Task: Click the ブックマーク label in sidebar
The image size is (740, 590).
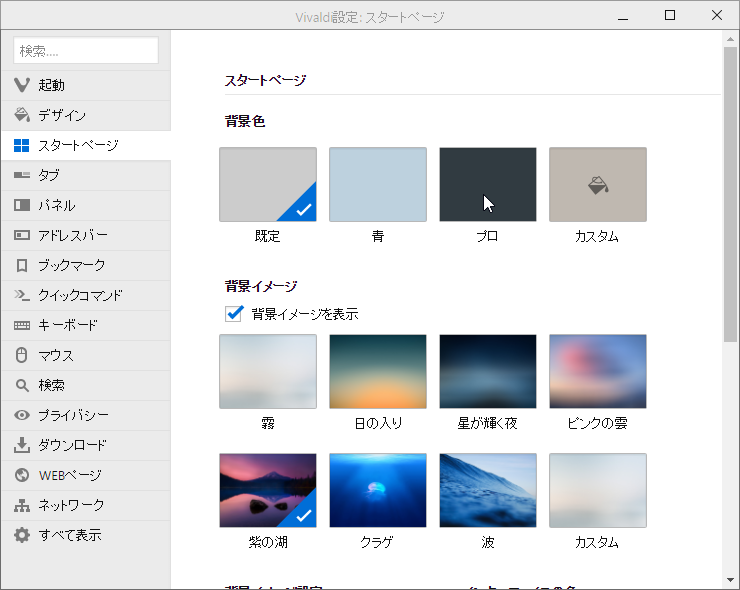Action: click(72, 265)
